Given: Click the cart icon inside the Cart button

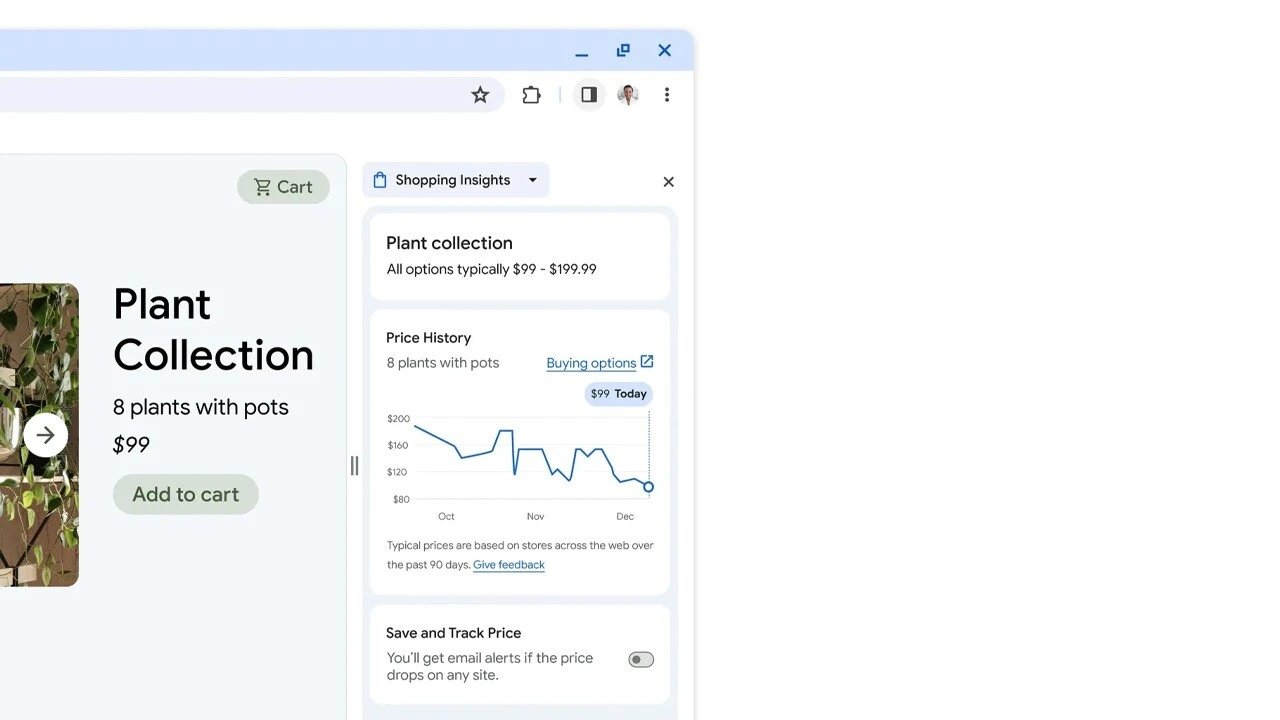Looking at the screenshot, I should point(262,186).
